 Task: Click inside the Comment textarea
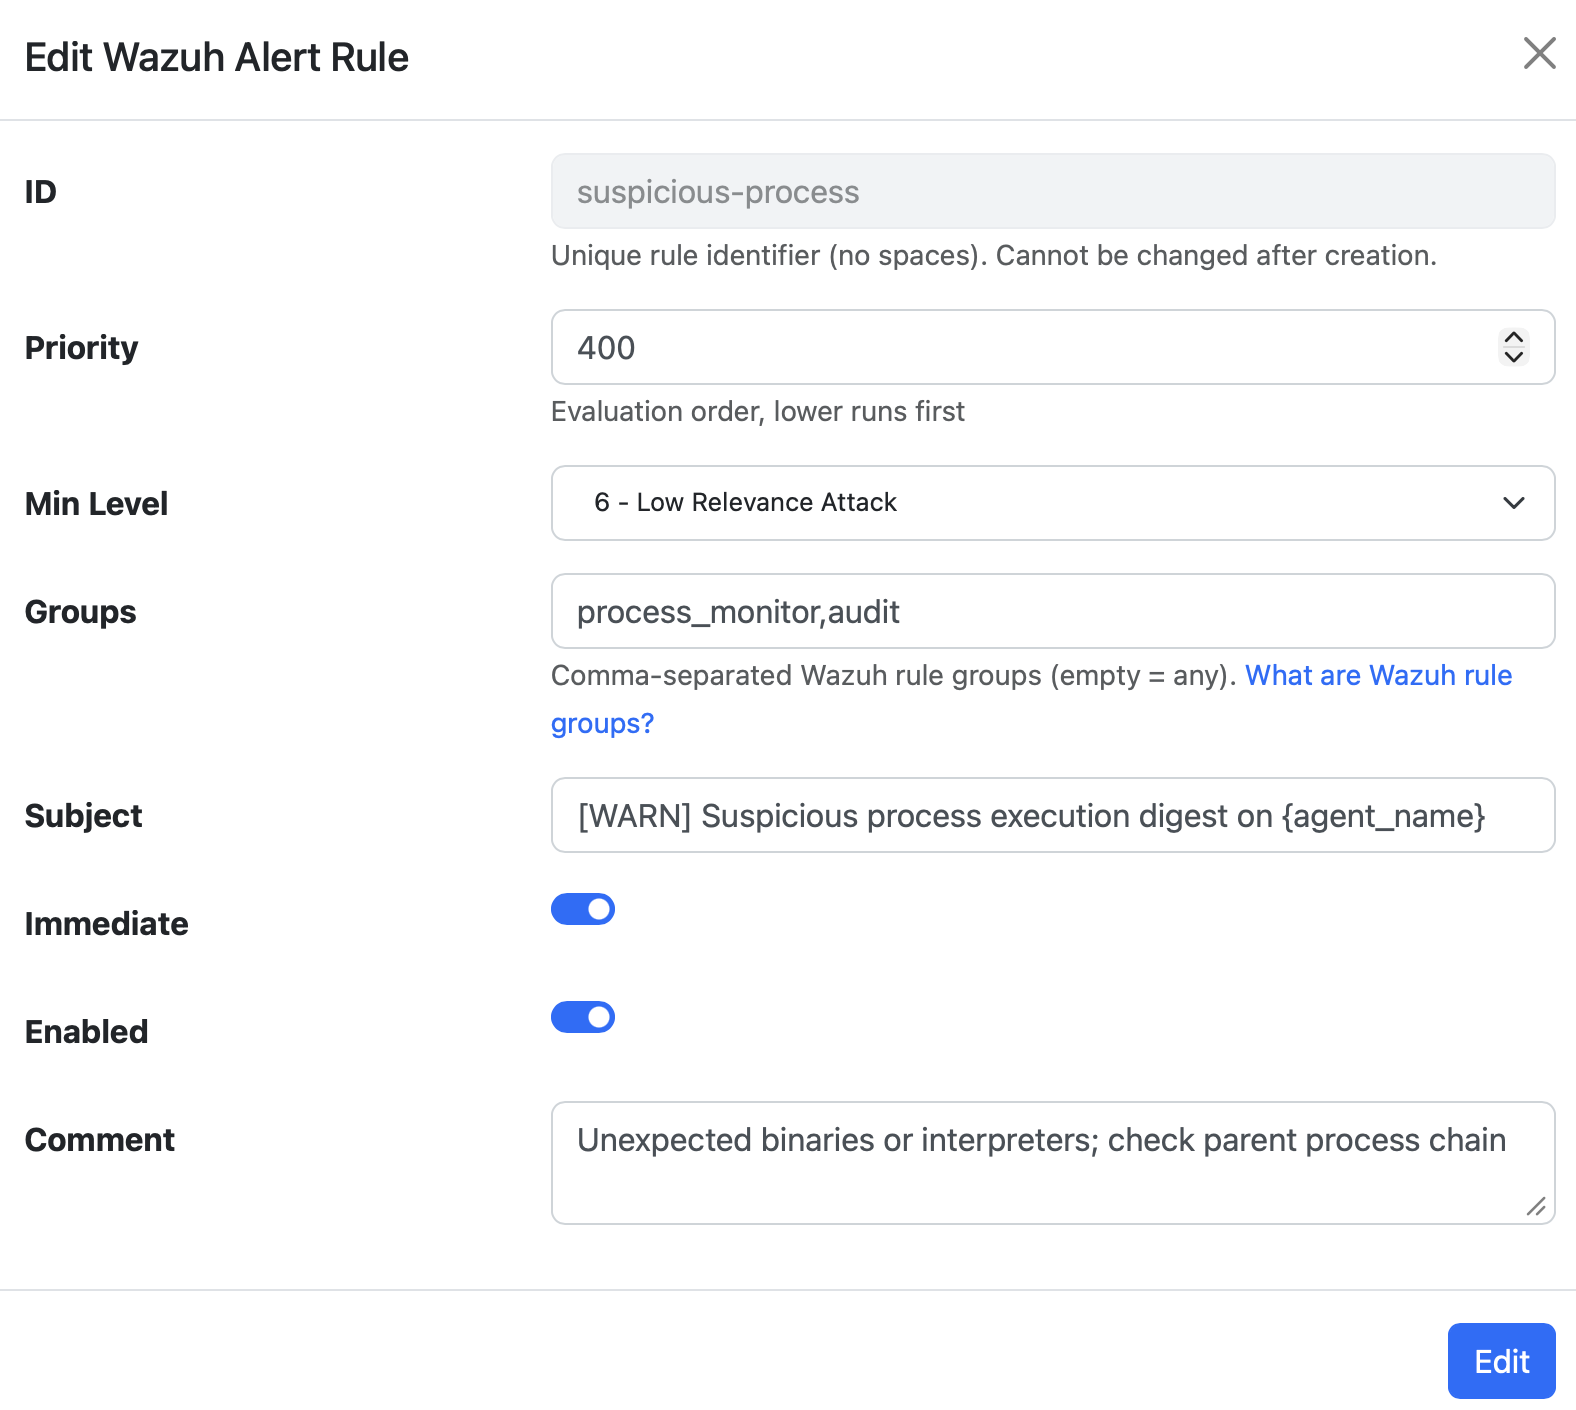tap(1053, 1163)
